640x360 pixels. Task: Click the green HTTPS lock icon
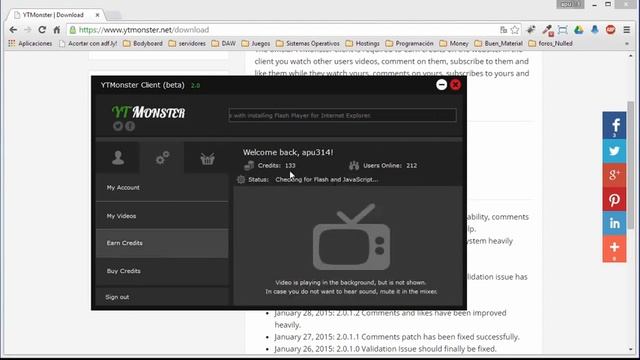tap(73, 30)
